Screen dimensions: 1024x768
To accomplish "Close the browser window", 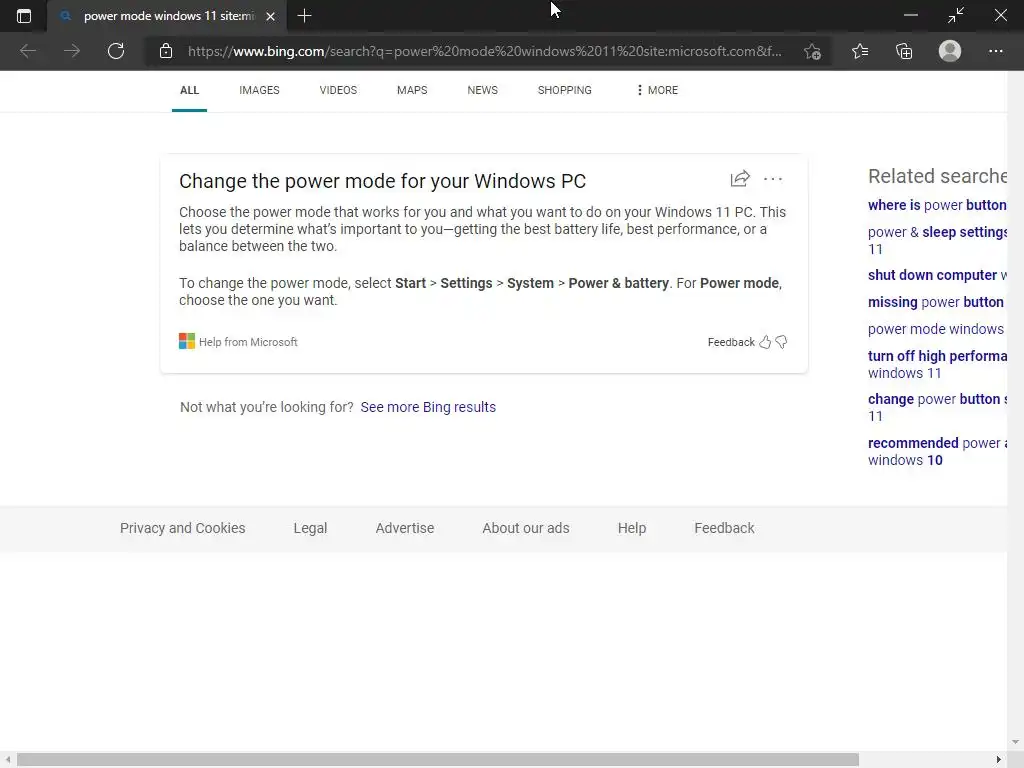I will [x=1000, y=15].
